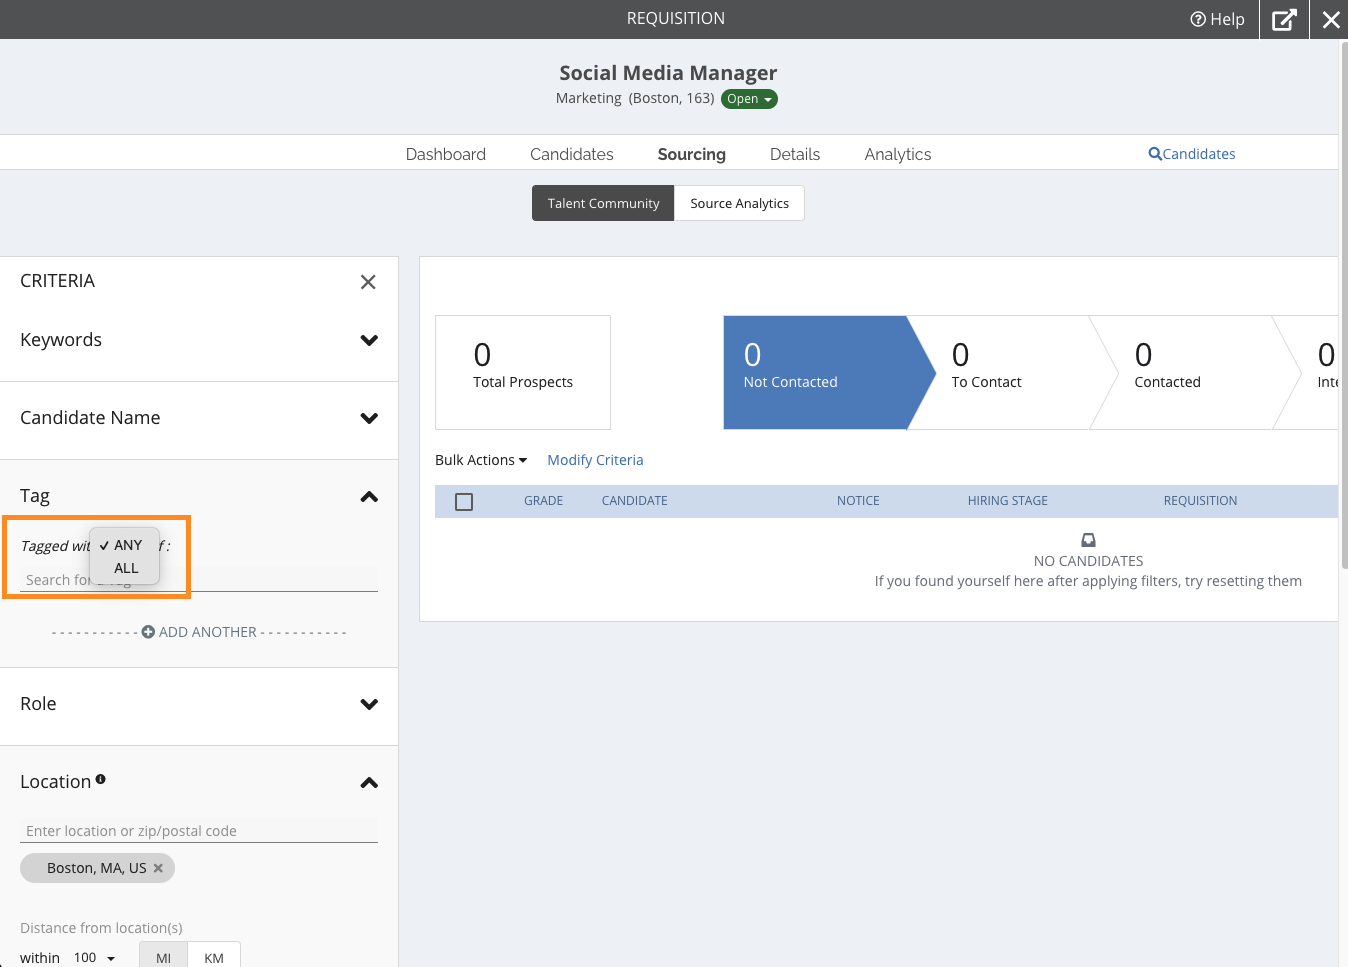Open the Open status dropdown
The width and height of the screenshot is (1348, 967).
pos(749,99)
